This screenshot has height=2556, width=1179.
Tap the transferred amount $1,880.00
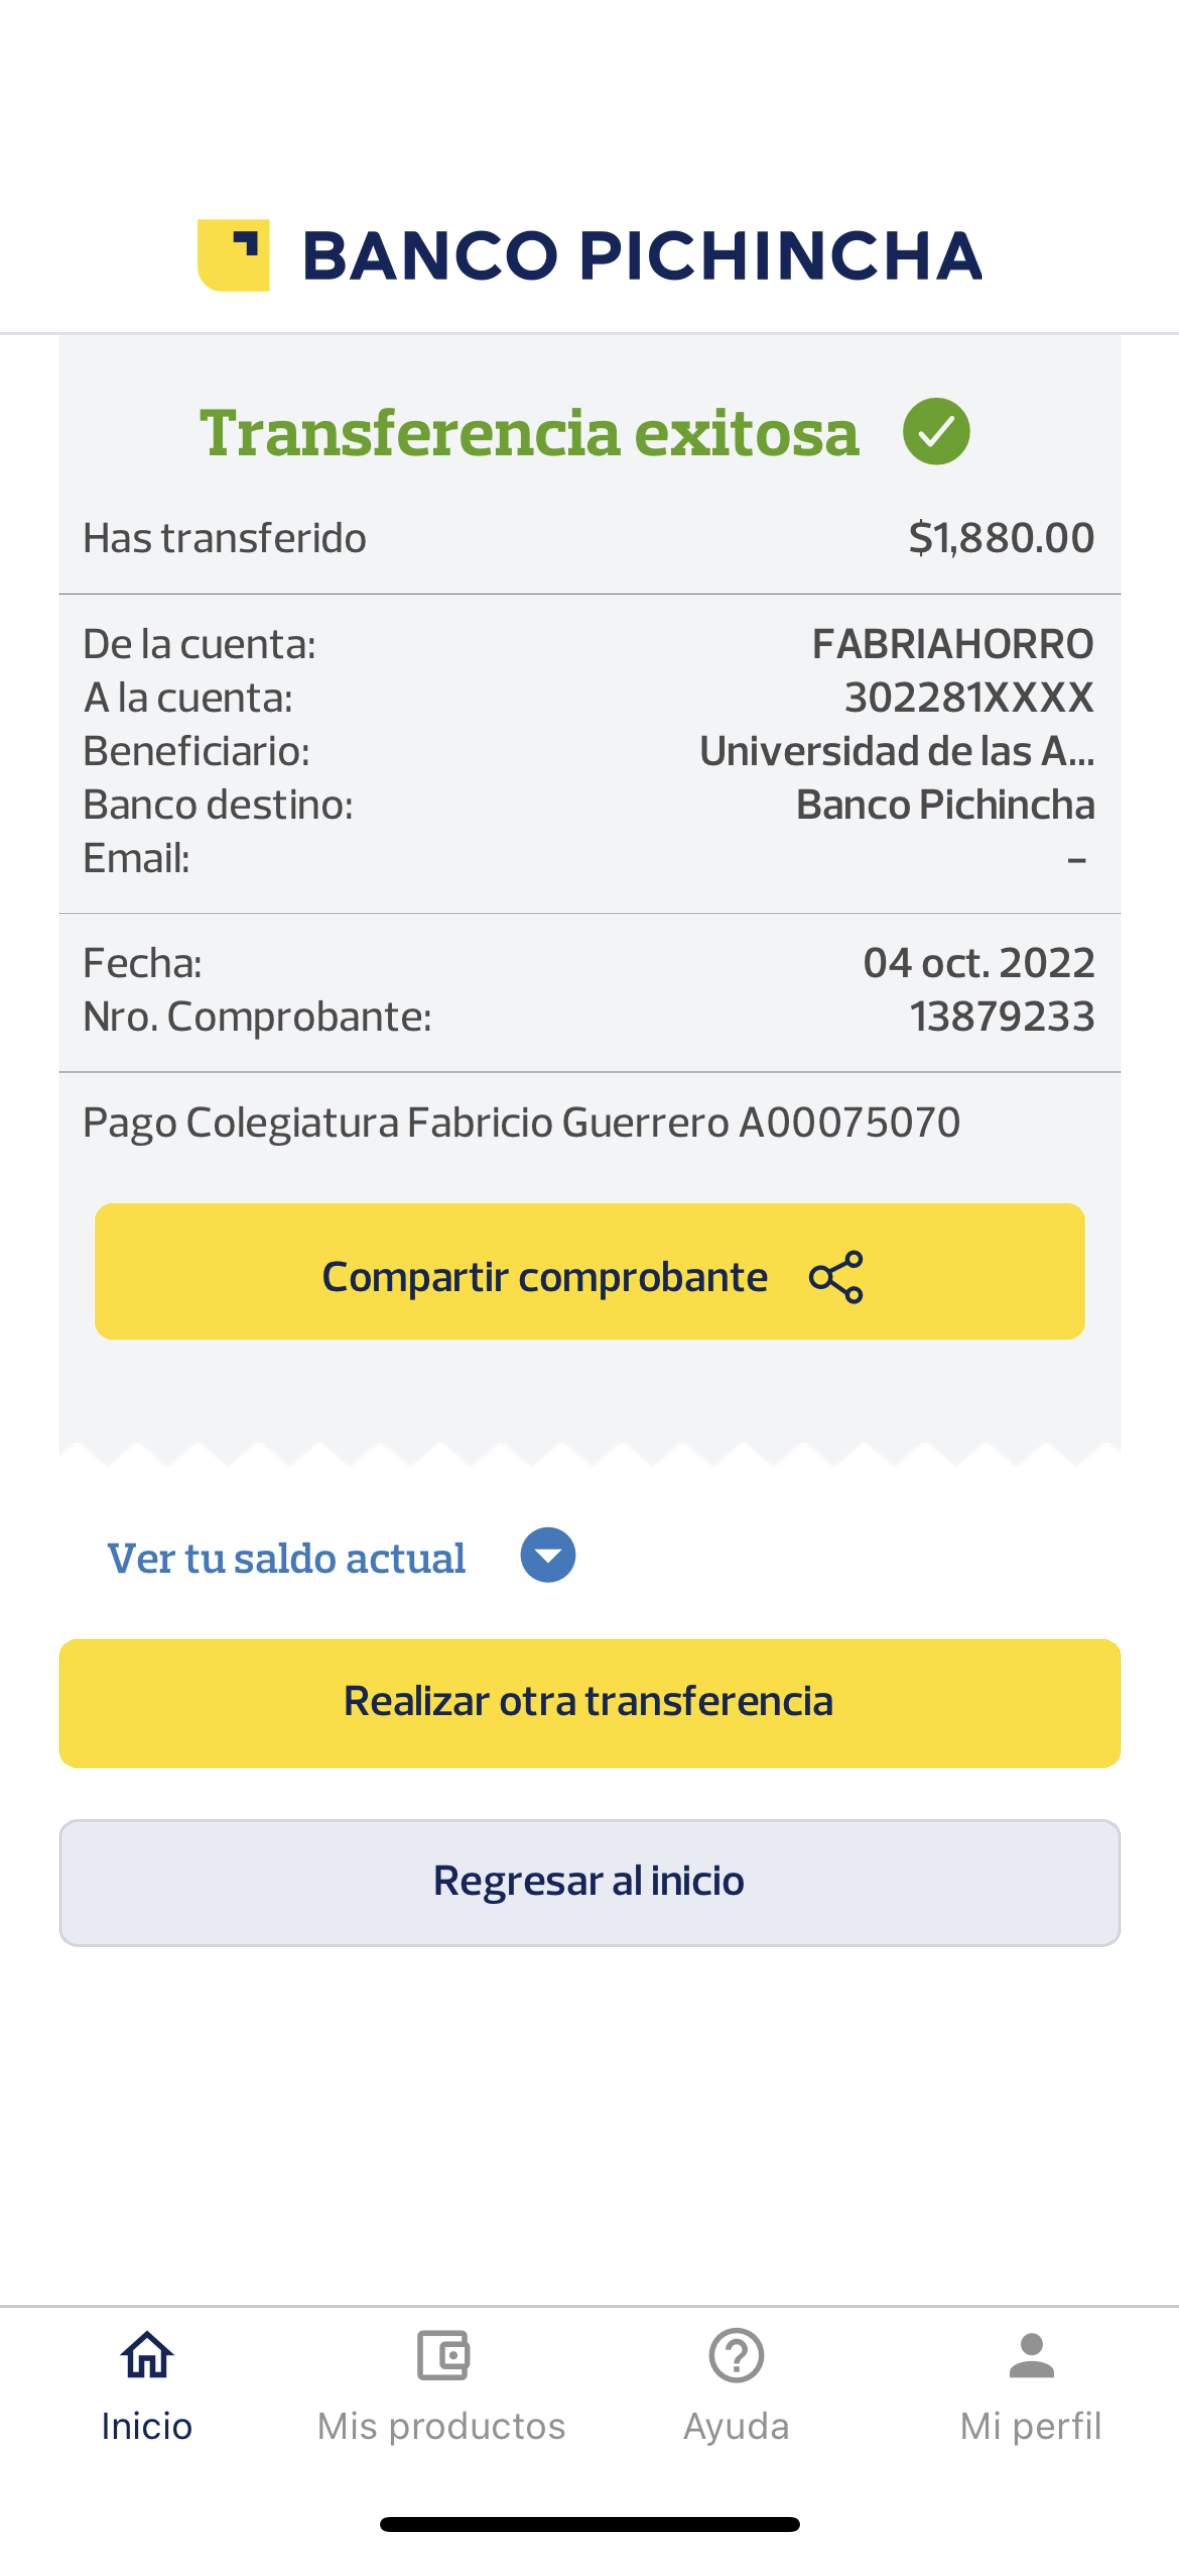pos(1001,538)
